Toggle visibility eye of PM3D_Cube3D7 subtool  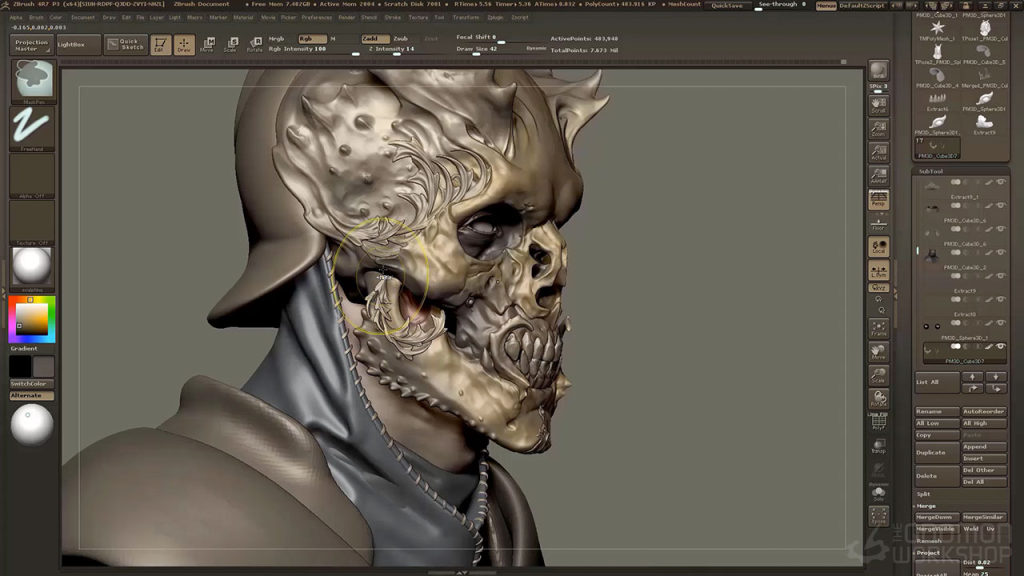pyautogui.click(x=1000, y=347)
